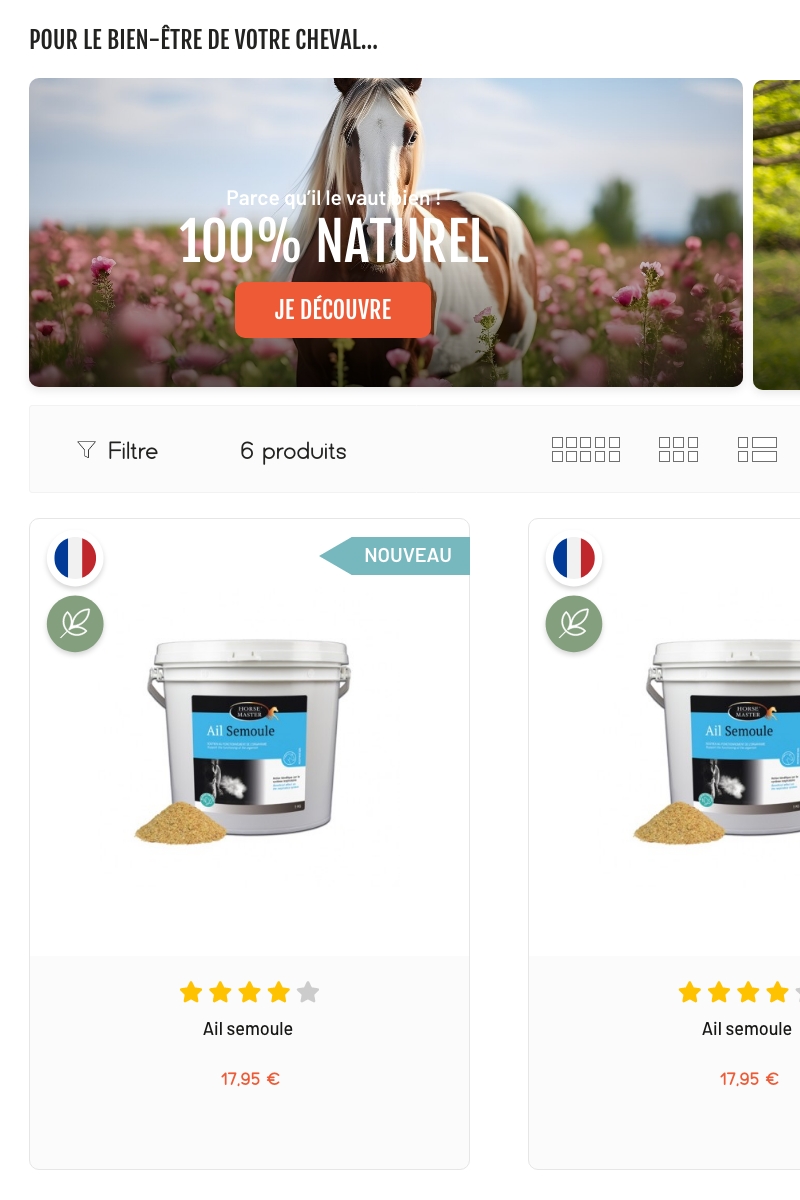Open the Filtre funnel icon
Image resolution: width=800 pixels, height=1200 pixels.
(86, 450)
